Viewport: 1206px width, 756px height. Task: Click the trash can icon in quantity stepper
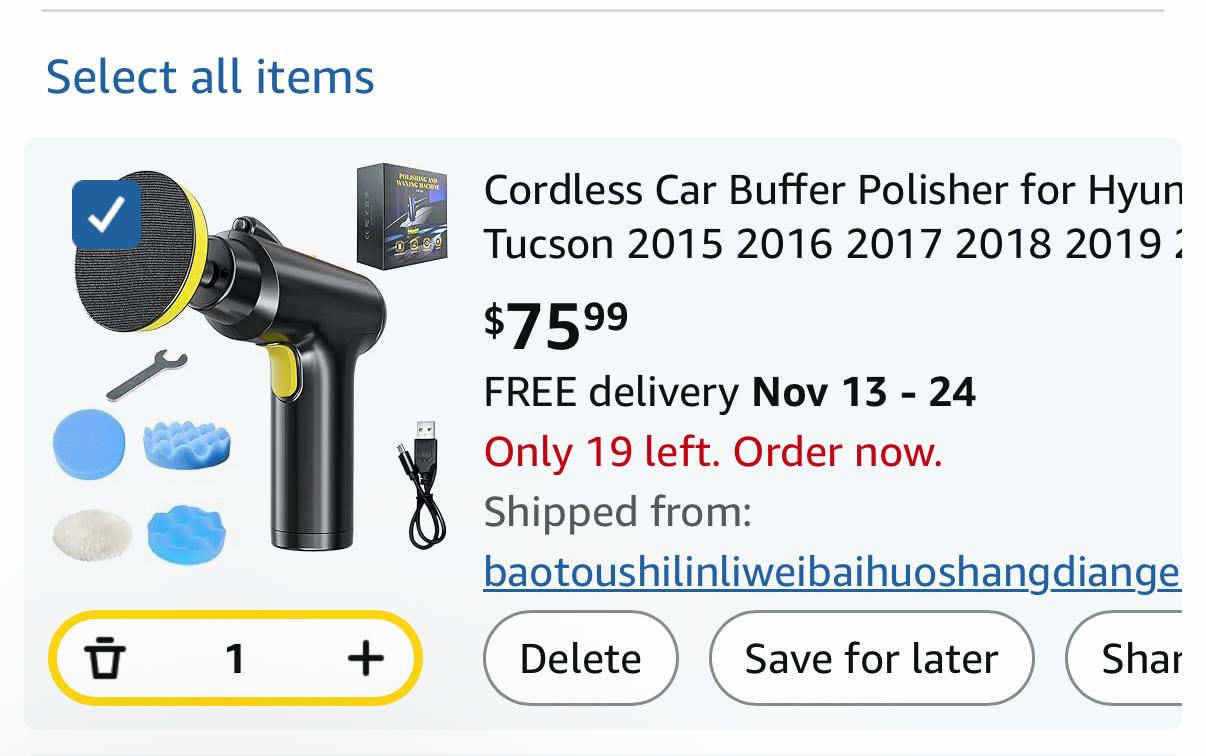click(105, 658)
